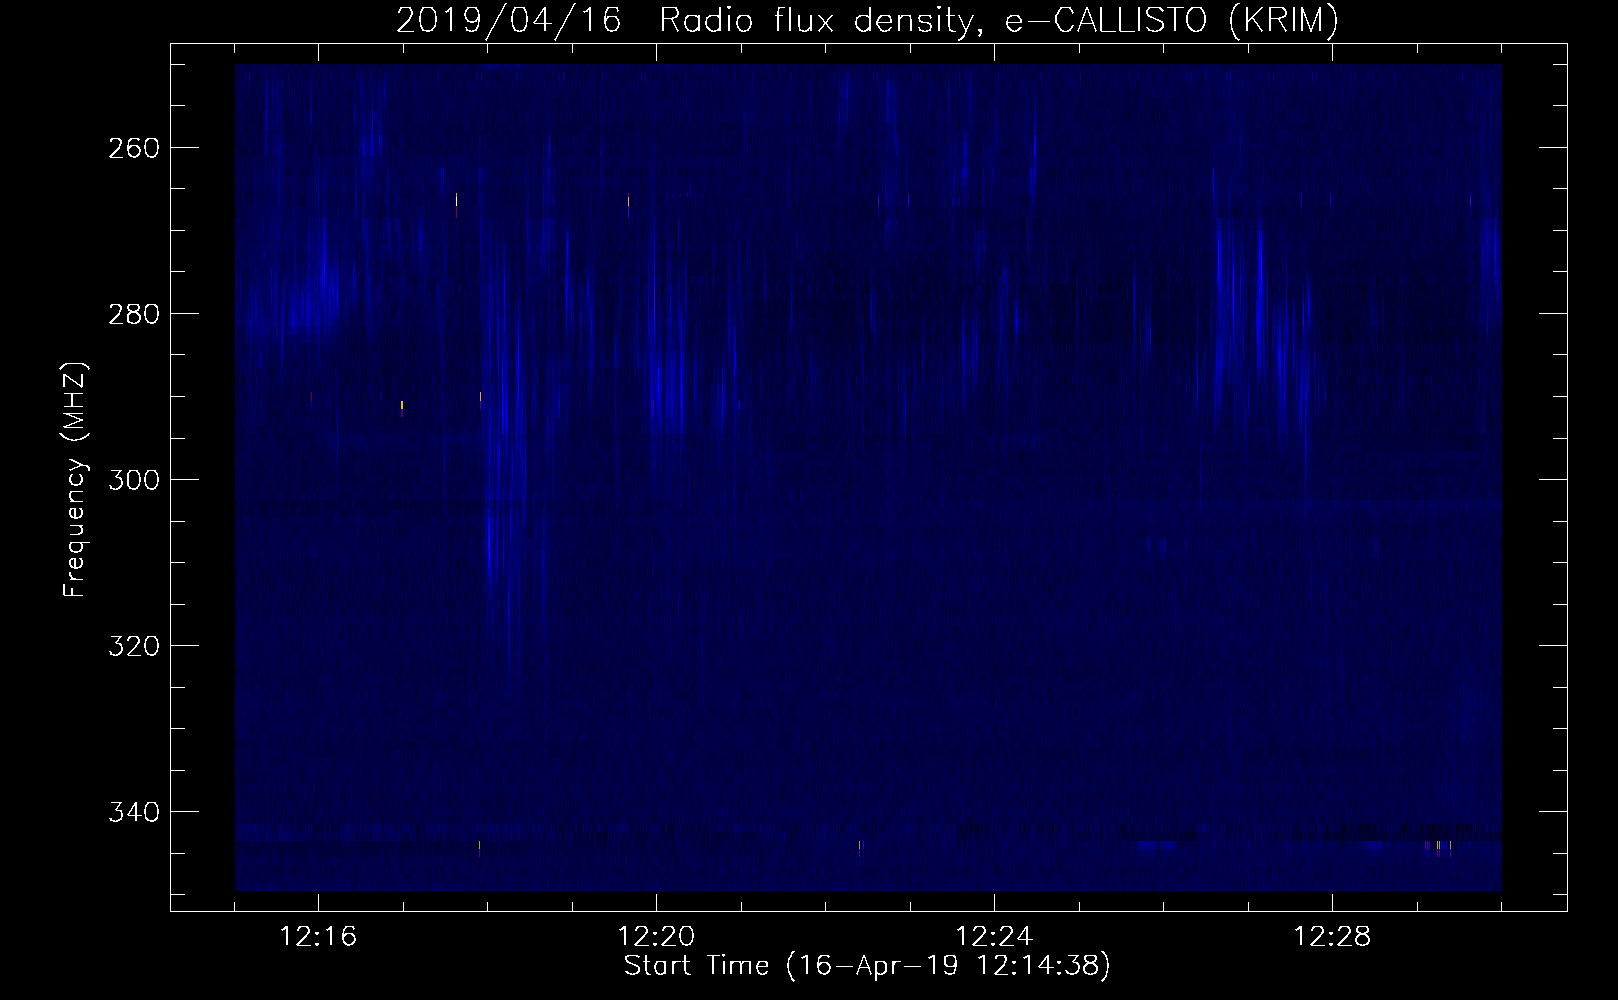Screen dimensions: 1618x1000
Task: Click the 300 frequency tick label
Action: pyautogui.click(x=132, y=480)
